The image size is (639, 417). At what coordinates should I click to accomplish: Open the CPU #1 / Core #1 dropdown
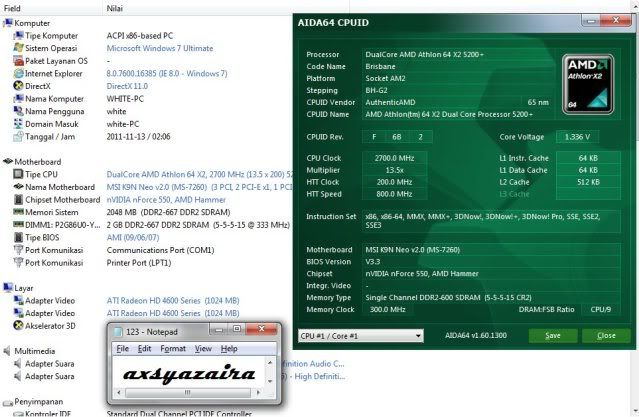361,336
